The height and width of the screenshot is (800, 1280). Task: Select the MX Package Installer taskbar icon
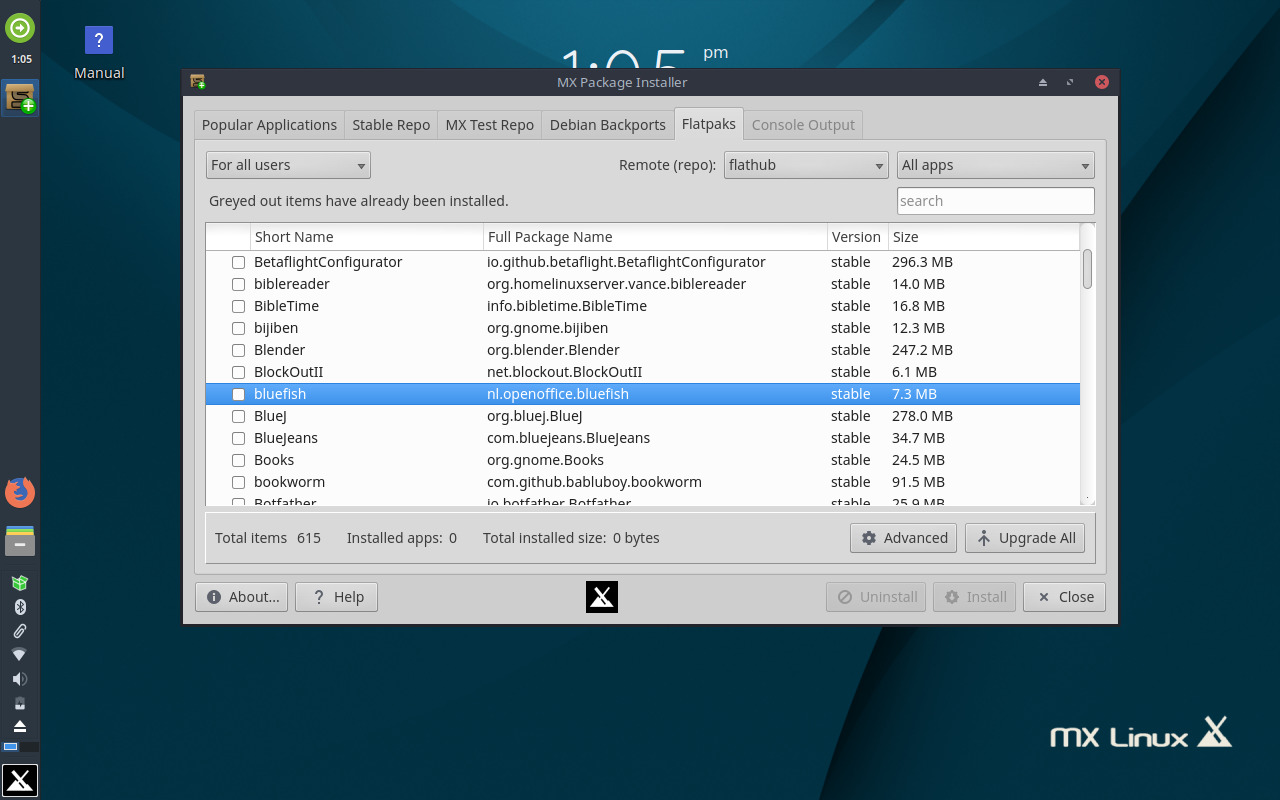pos(20,98)
